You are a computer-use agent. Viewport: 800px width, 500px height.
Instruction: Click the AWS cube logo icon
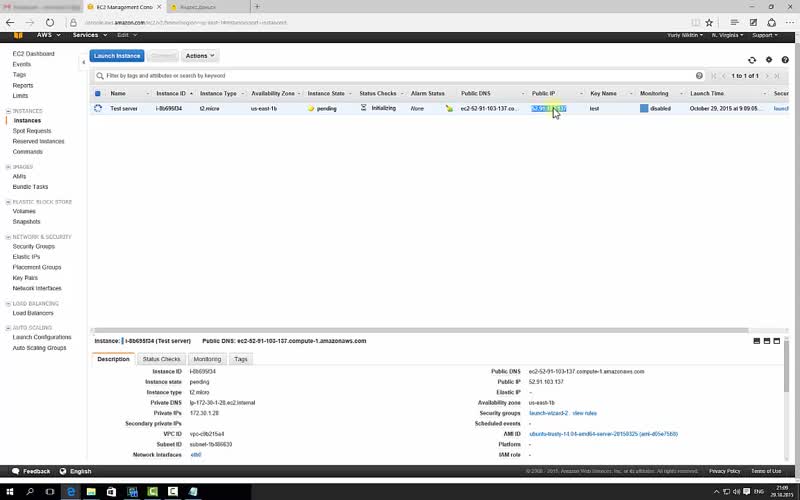coord(18,35)
